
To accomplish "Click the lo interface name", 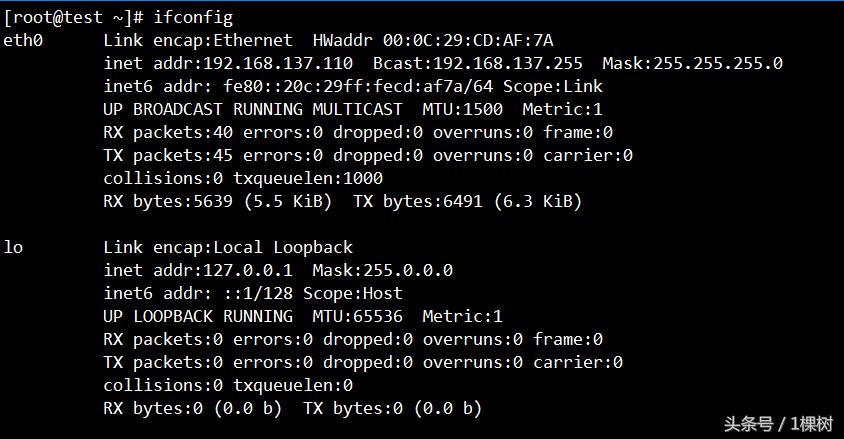I will tap(14, 247).
